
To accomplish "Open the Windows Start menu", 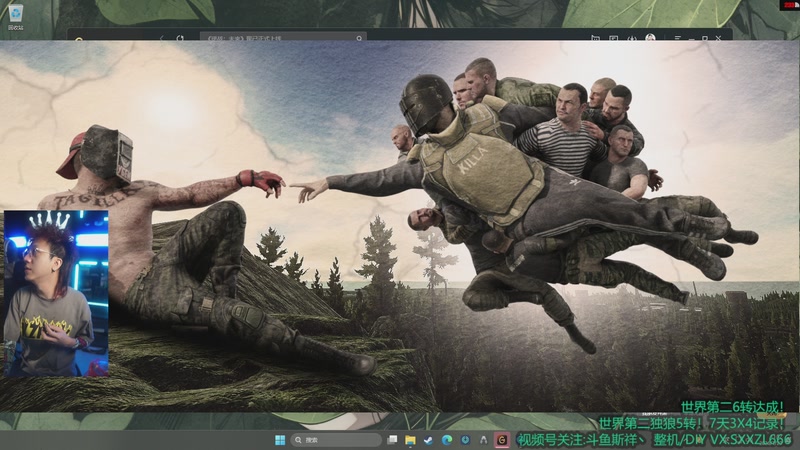I will pos(280,440).
